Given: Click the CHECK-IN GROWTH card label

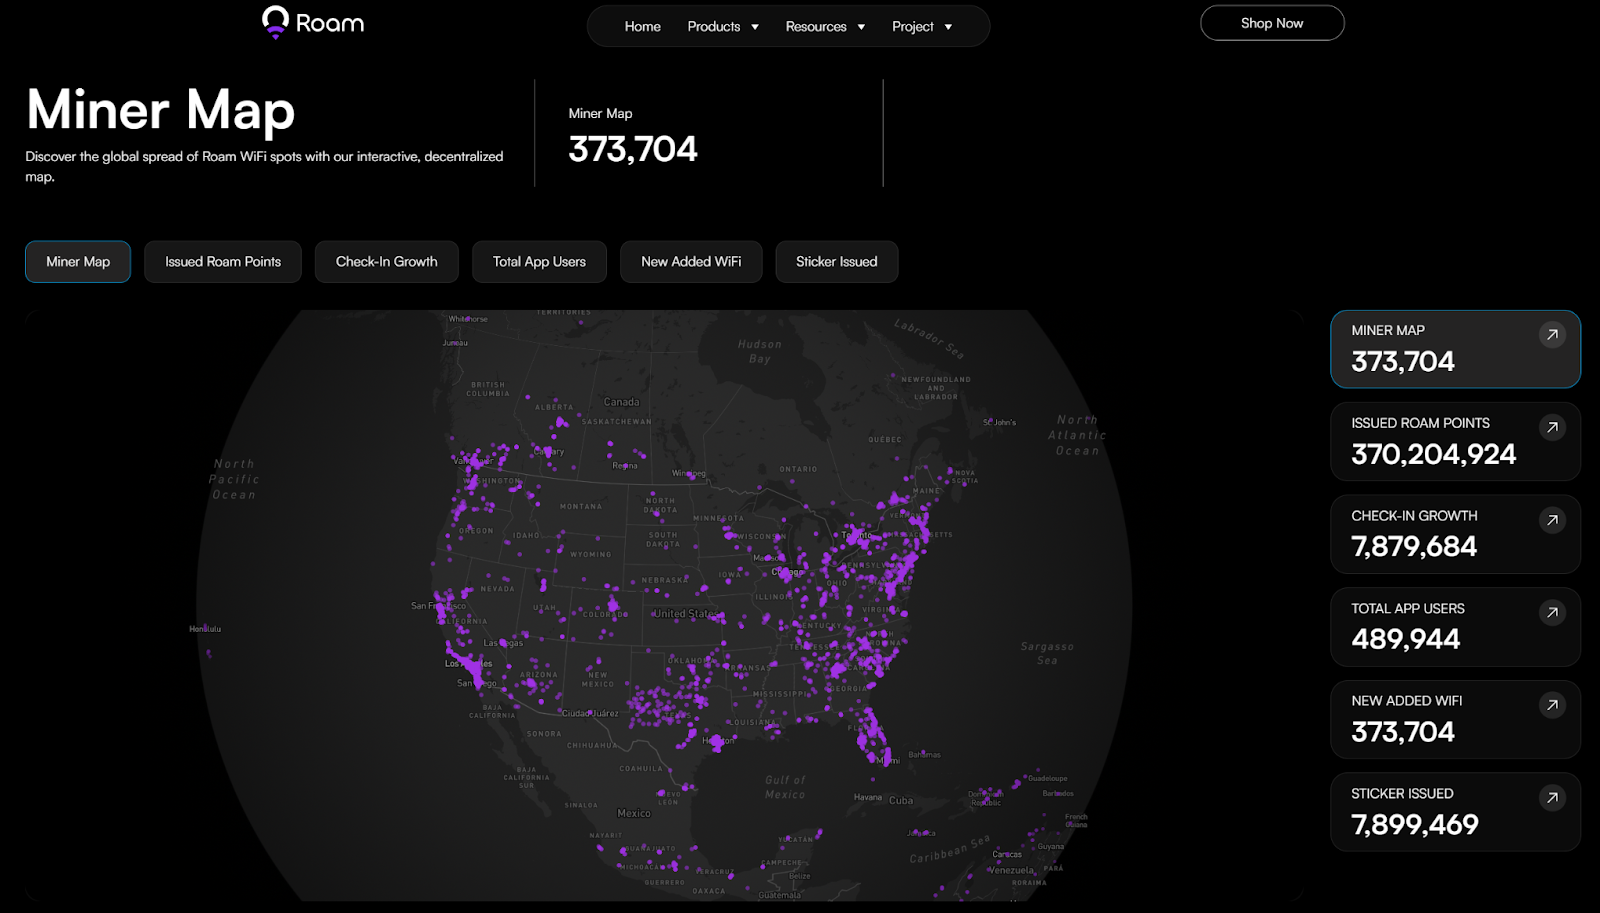Looking at the screenshot, I should tap(1414, 516).
